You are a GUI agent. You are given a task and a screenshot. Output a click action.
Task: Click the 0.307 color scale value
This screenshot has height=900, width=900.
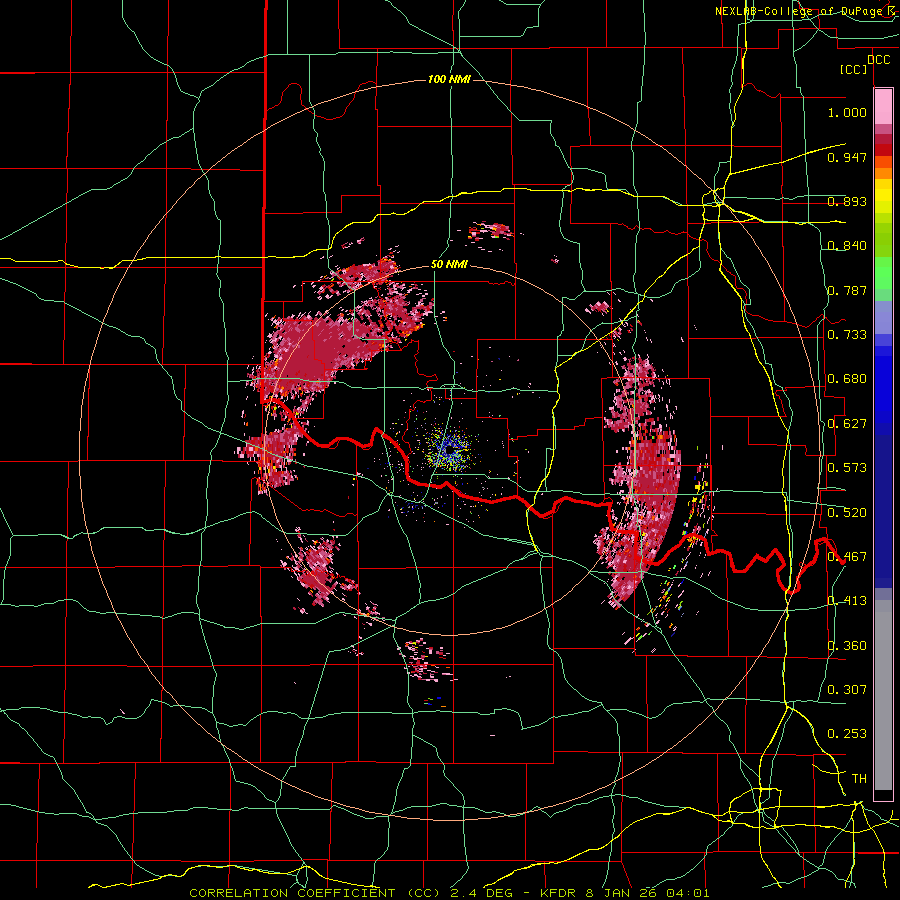click(847, 689)
